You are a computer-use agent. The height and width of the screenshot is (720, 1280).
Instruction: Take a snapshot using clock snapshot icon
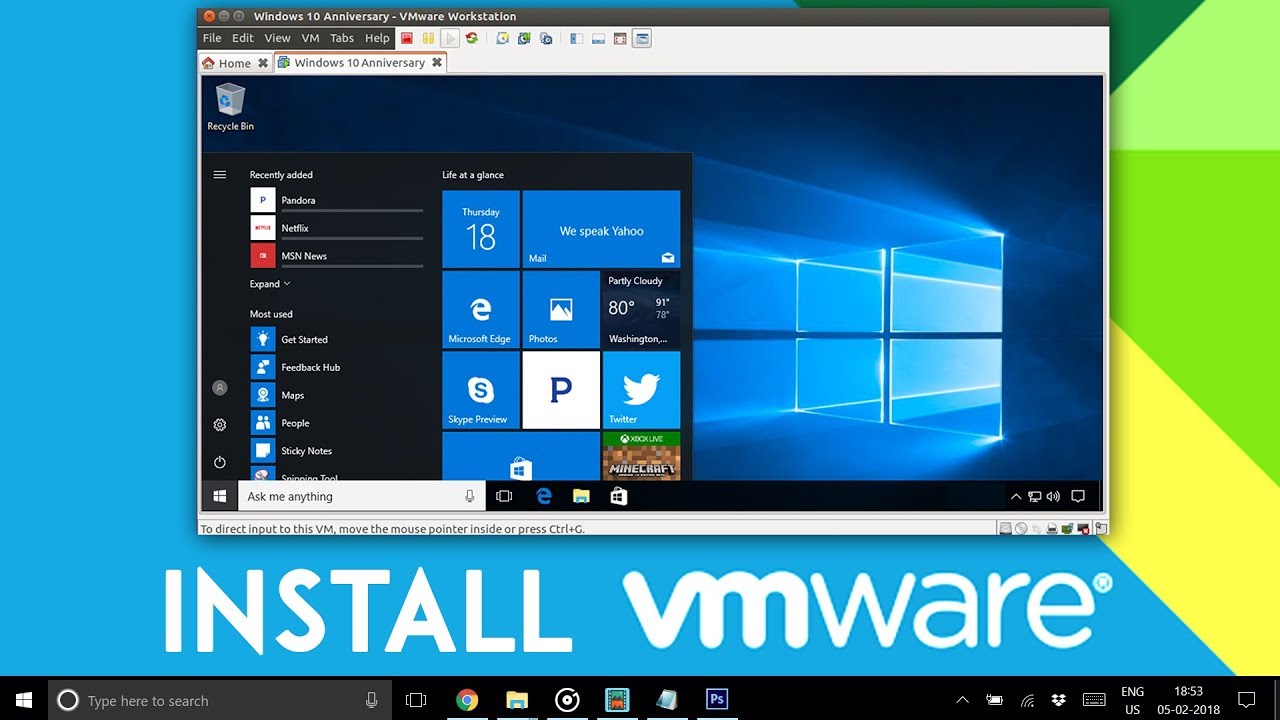coord(503,38)
